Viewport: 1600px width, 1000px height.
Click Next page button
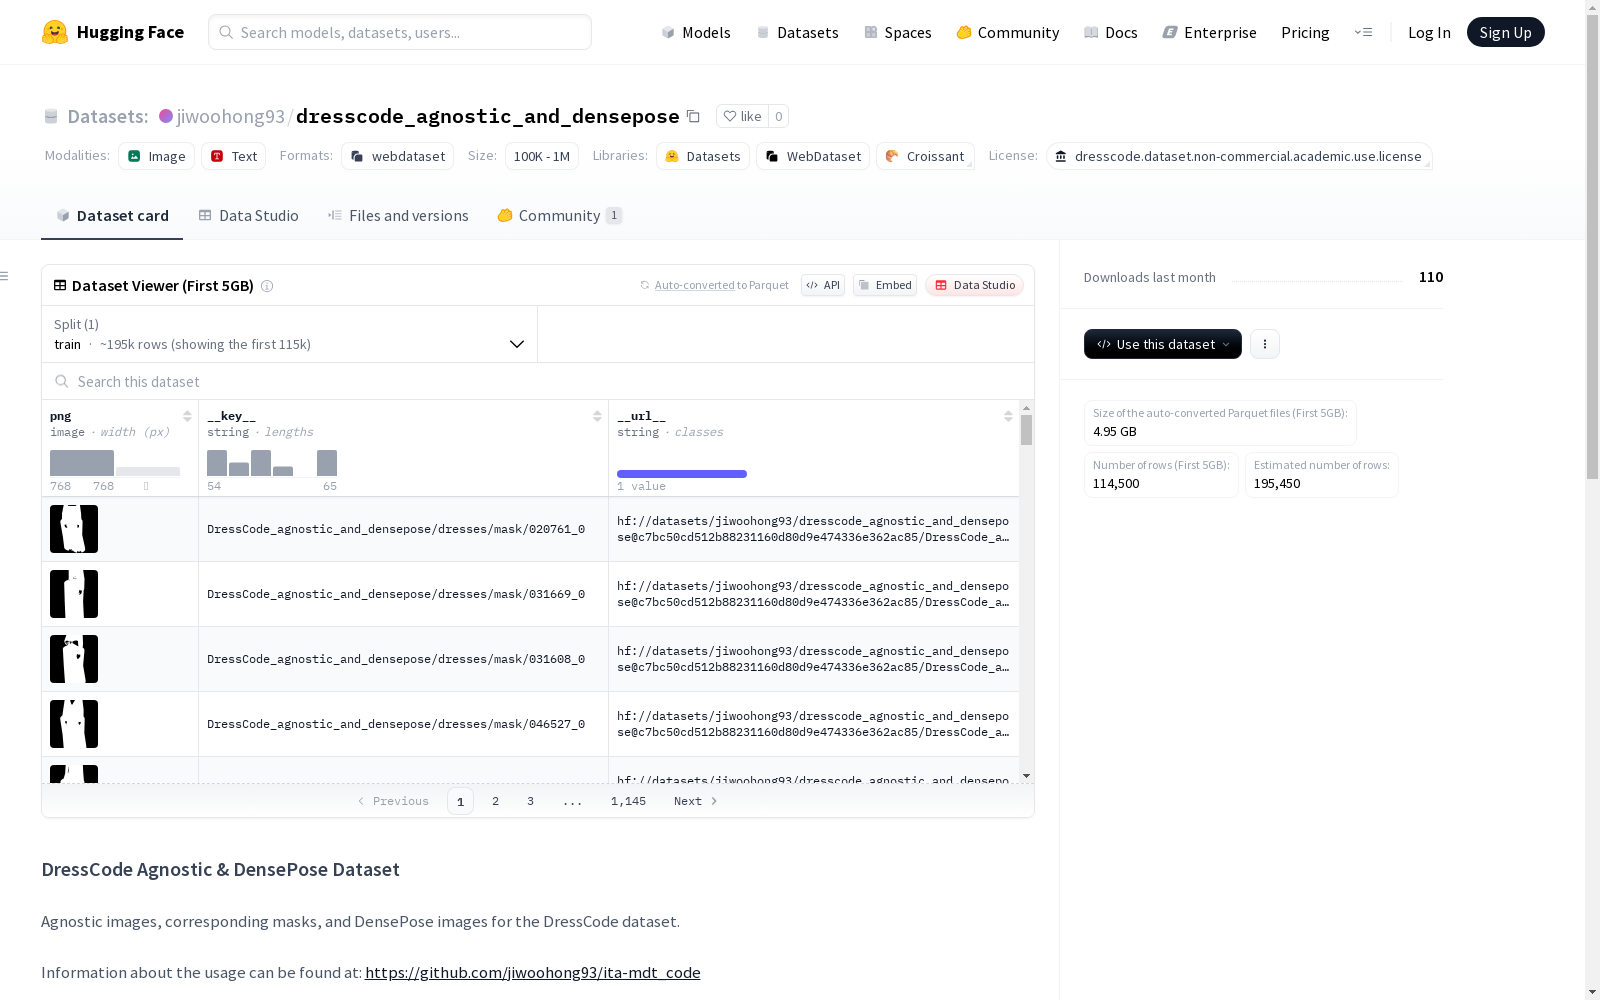[695, 801]
